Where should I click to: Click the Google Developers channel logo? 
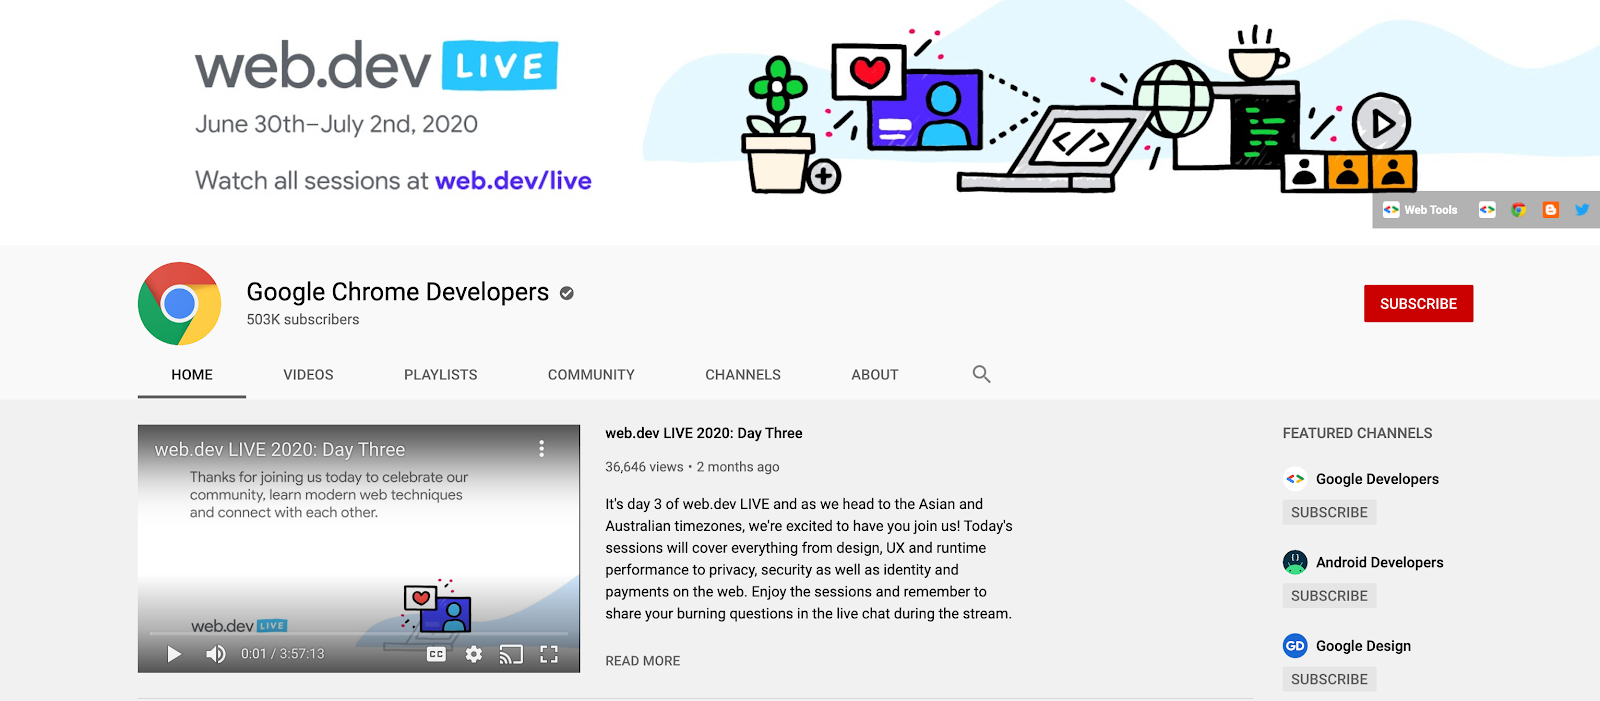click(x=1295, y=479)
